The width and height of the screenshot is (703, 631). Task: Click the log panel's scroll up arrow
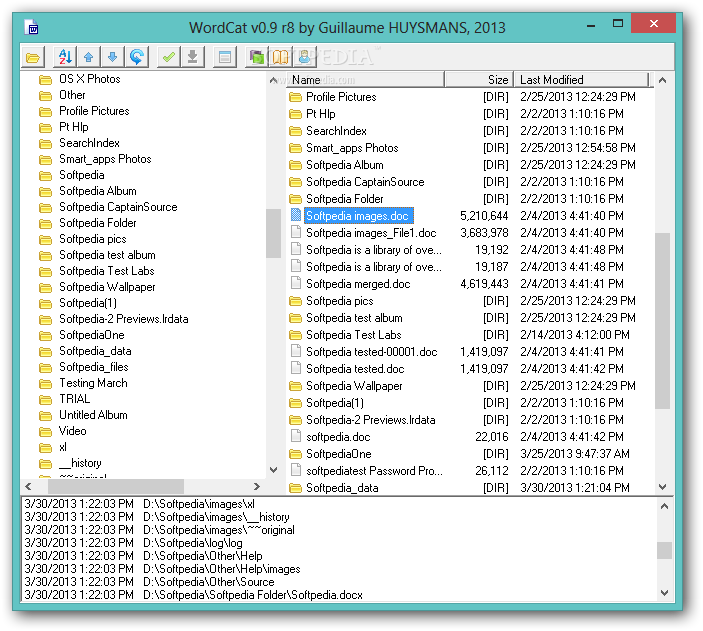[x=664, y=506]
